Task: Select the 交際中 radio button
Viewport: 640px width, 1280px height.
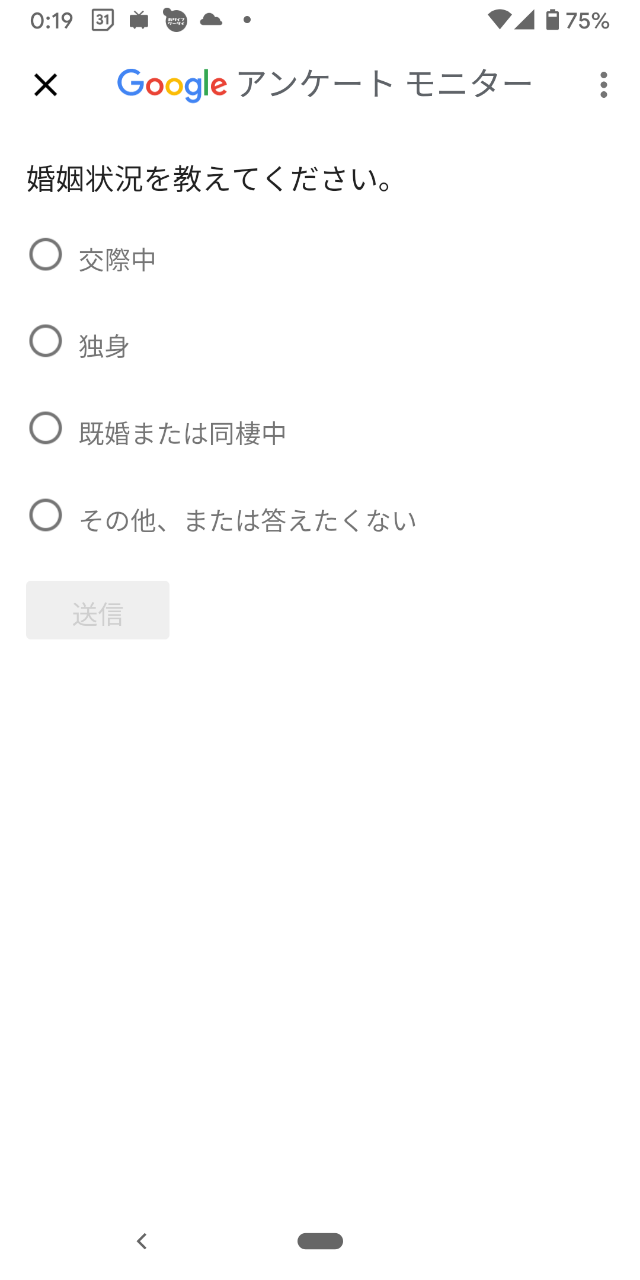Action: coord(46,255)
